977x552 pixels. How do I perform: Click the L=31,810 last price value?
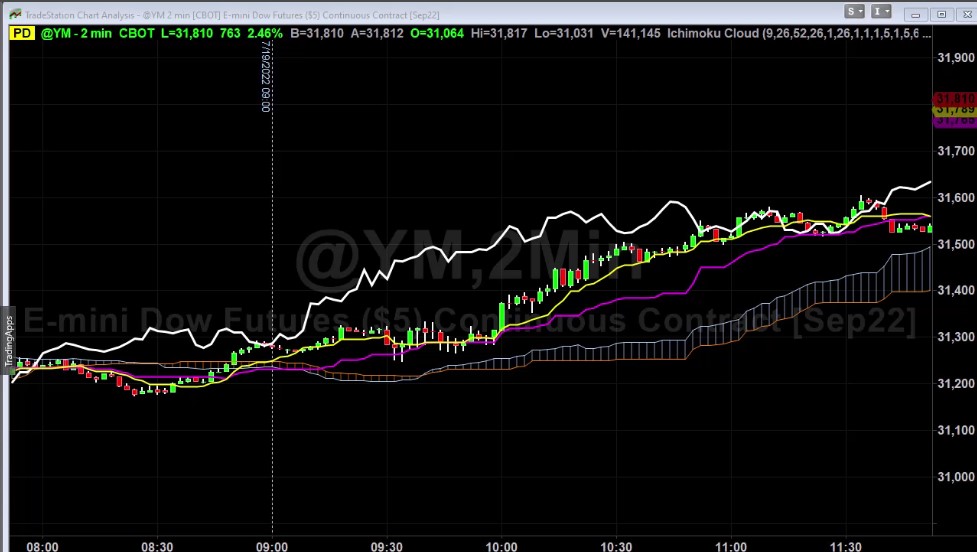coord(187,33)
